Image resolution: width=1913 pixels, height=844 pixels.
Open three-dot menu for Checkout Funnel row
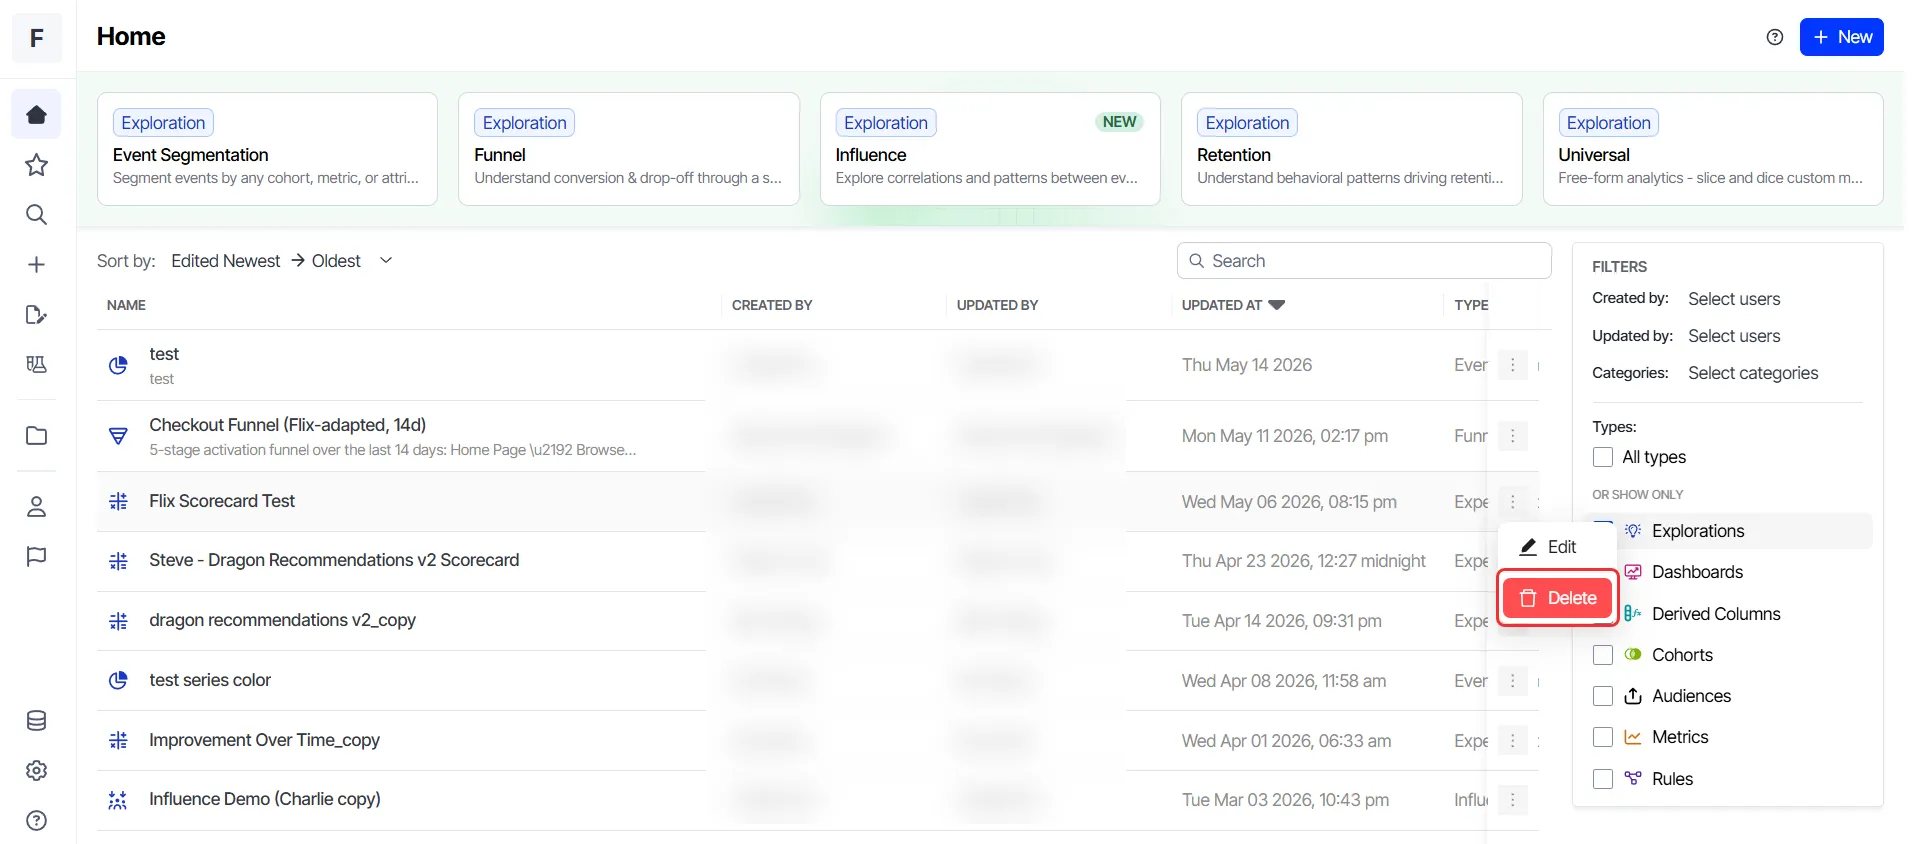(1513, 436)
